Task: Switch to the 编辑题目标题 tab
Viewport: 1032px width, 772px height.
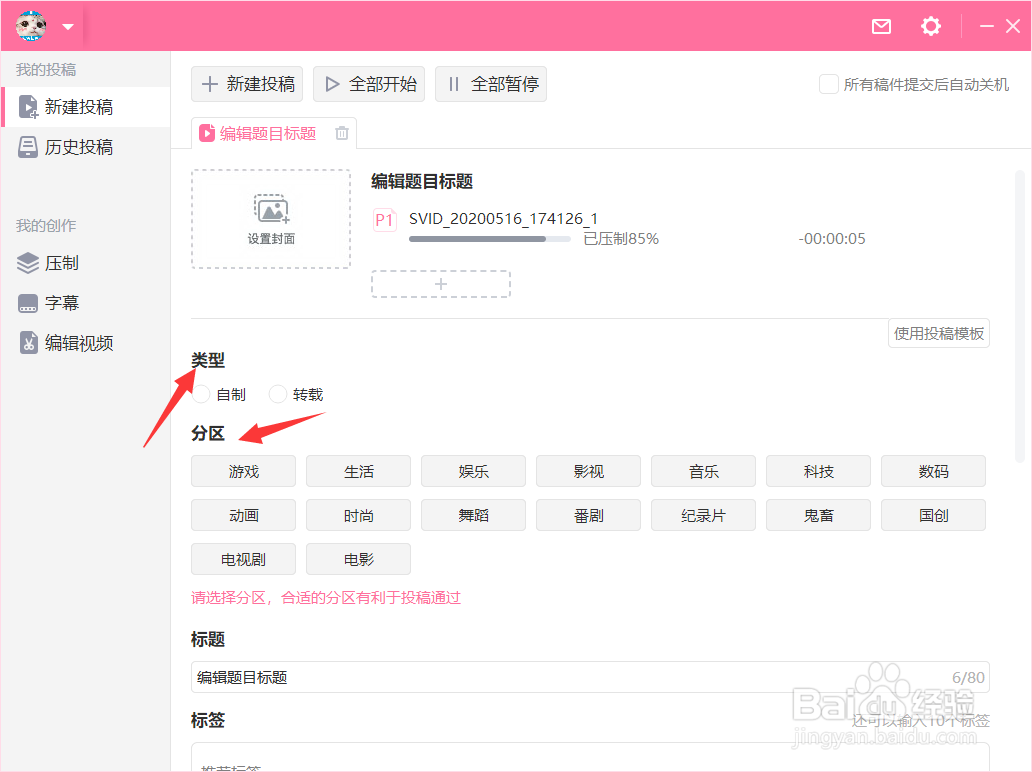Action: (270, 132)
